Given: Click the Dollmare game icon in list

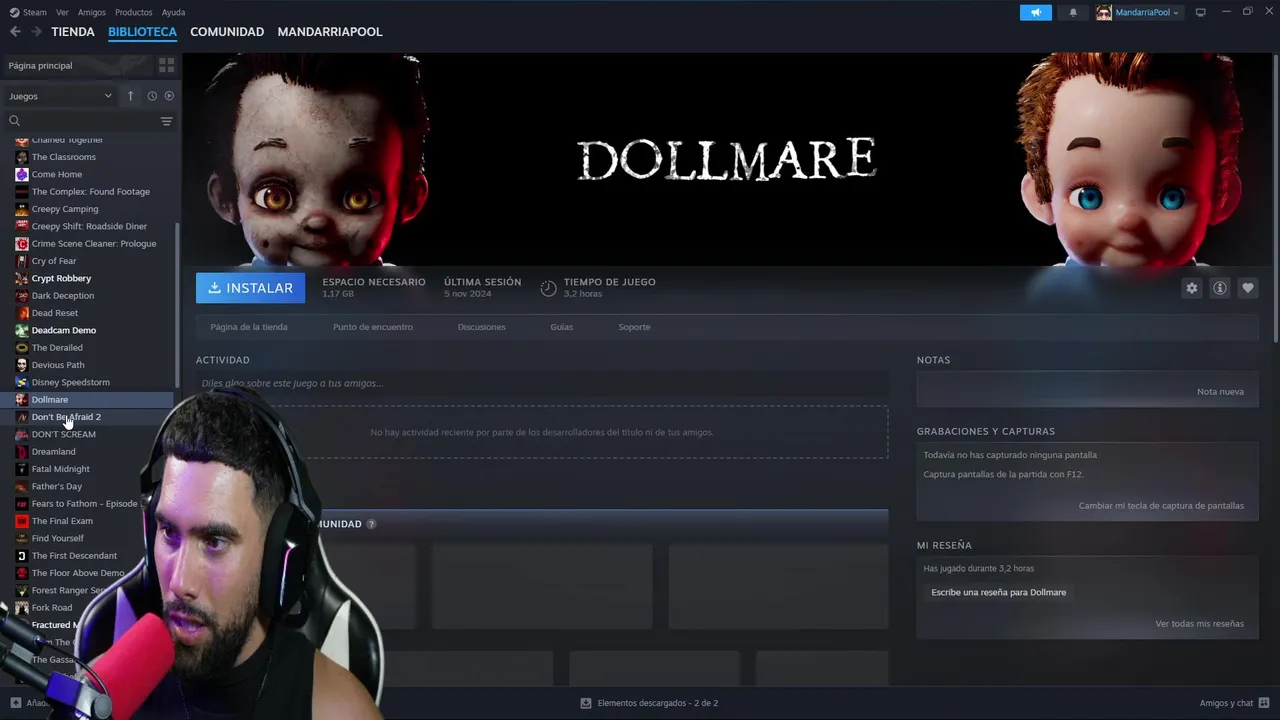Looking at the screenshot, I should click(22, 400).
